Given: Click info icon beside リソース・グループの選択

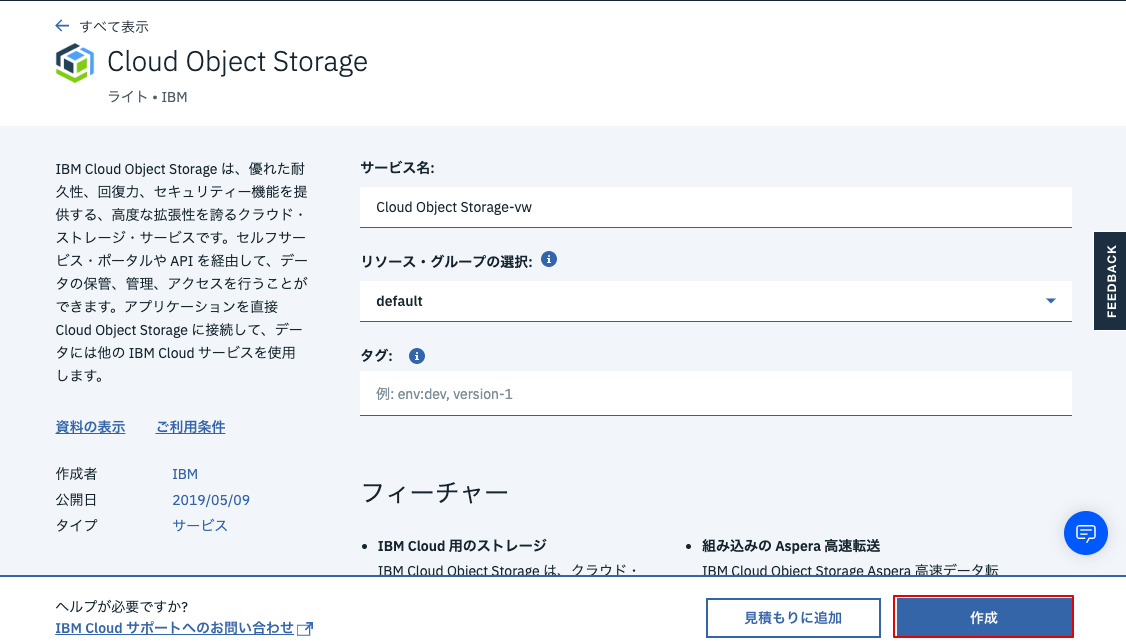Looking at the screenshot, I should (549, 259).
